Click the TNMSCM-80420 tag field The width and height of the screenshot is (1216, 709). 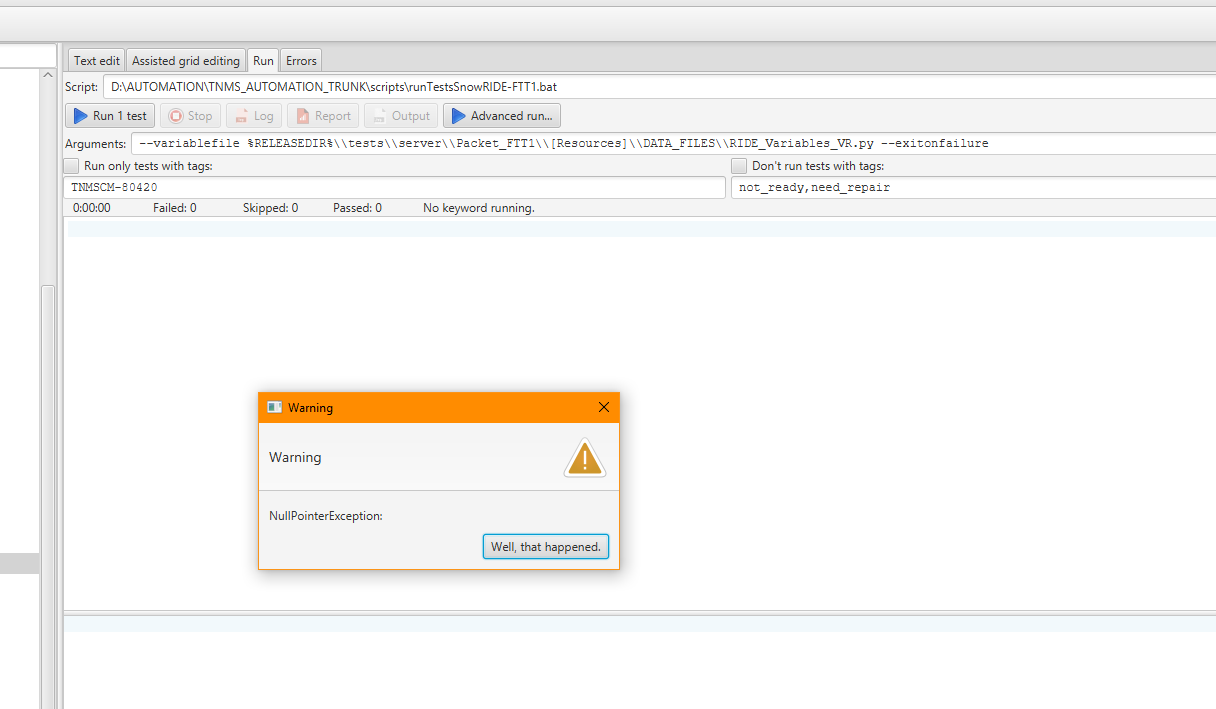point(395,187)
